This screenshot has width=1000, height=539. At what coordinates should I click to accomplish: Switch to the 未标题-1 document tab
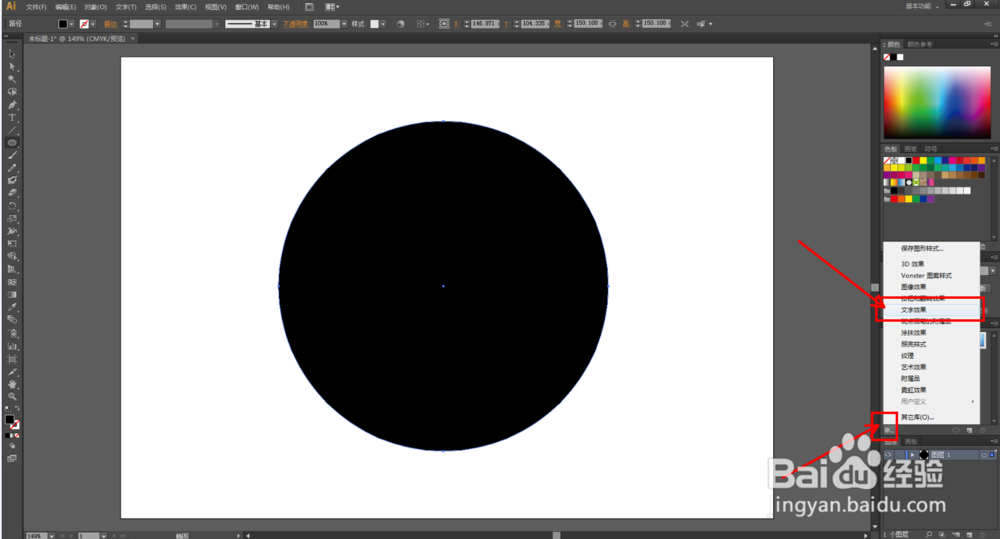click(77, 39)
